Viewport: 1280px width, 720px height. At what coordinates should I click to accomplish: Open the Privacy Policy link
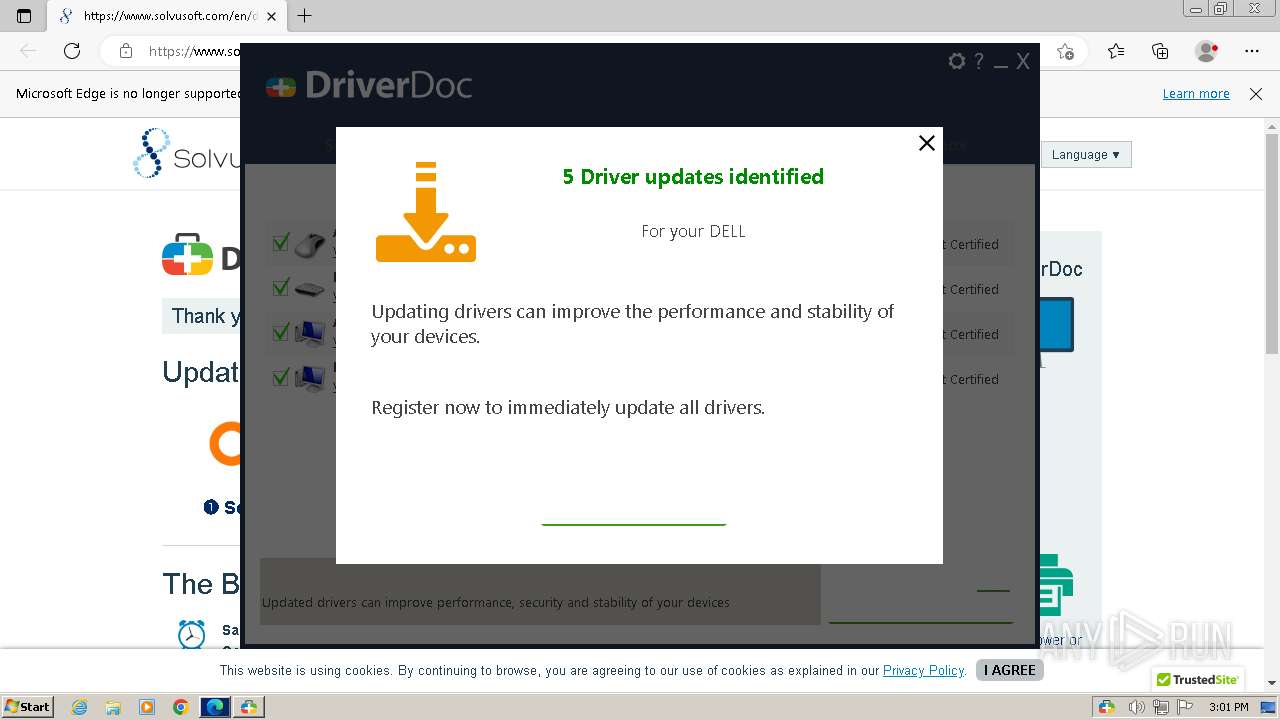tap(923, 670)
